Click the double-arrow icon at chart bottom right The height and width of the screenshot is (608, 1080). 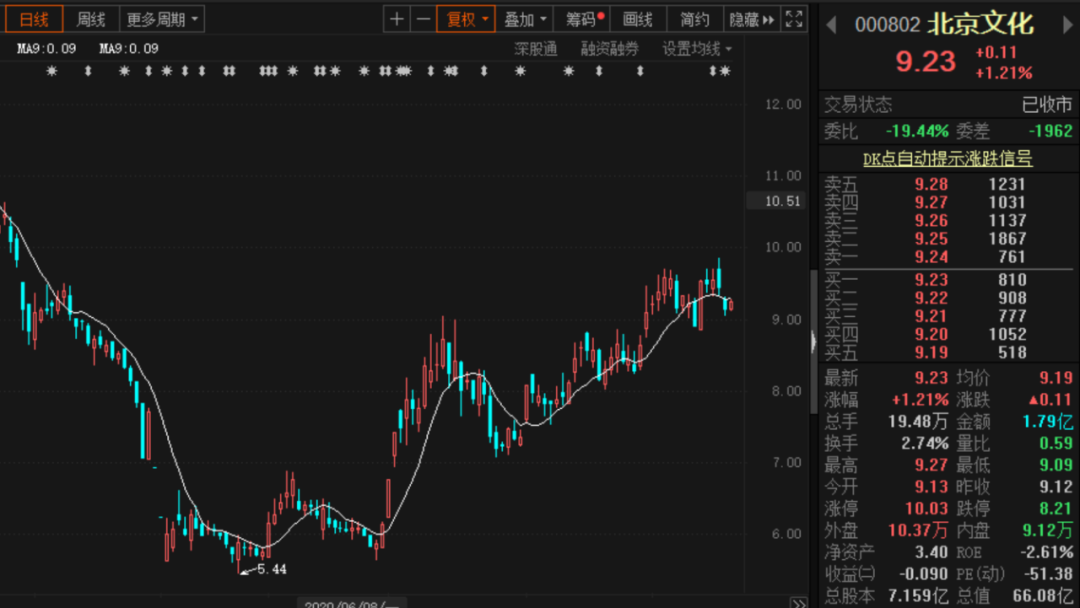pos(798,603)
